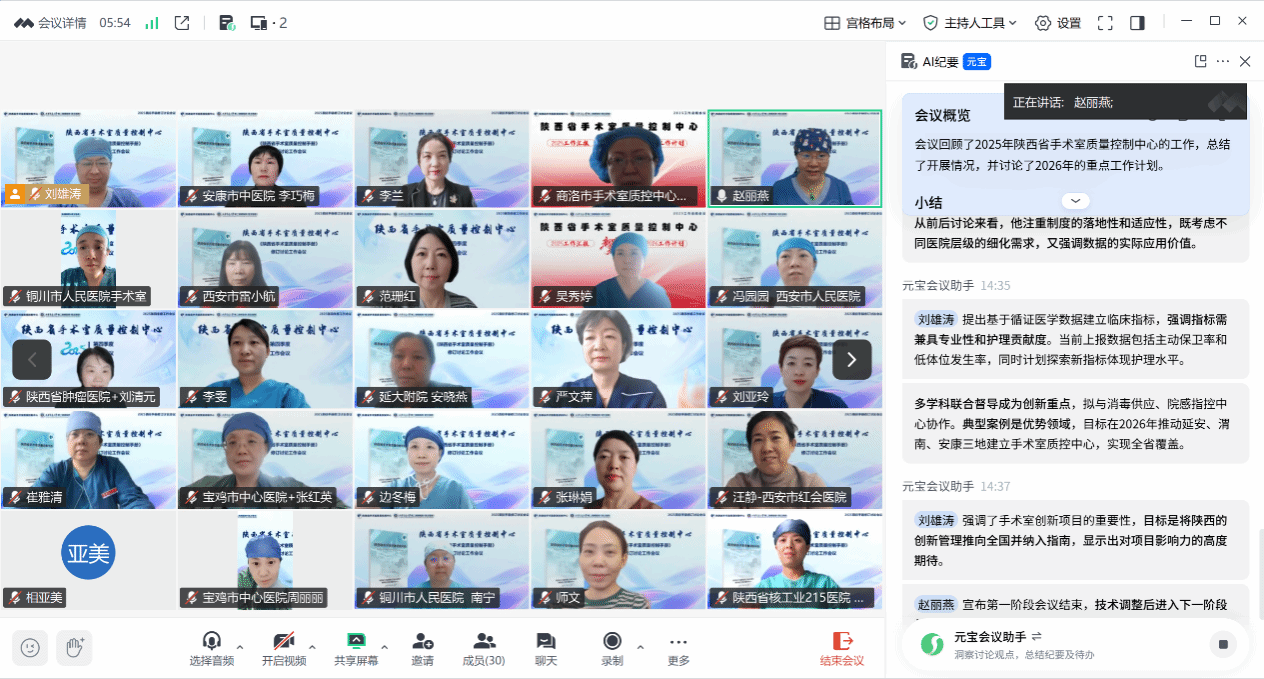Image resolution: width=1264 pixels, height=679 pixels.
Task: Stop the 元宝会议助手 assistant recording button
Action: (x=1222, y=645)
